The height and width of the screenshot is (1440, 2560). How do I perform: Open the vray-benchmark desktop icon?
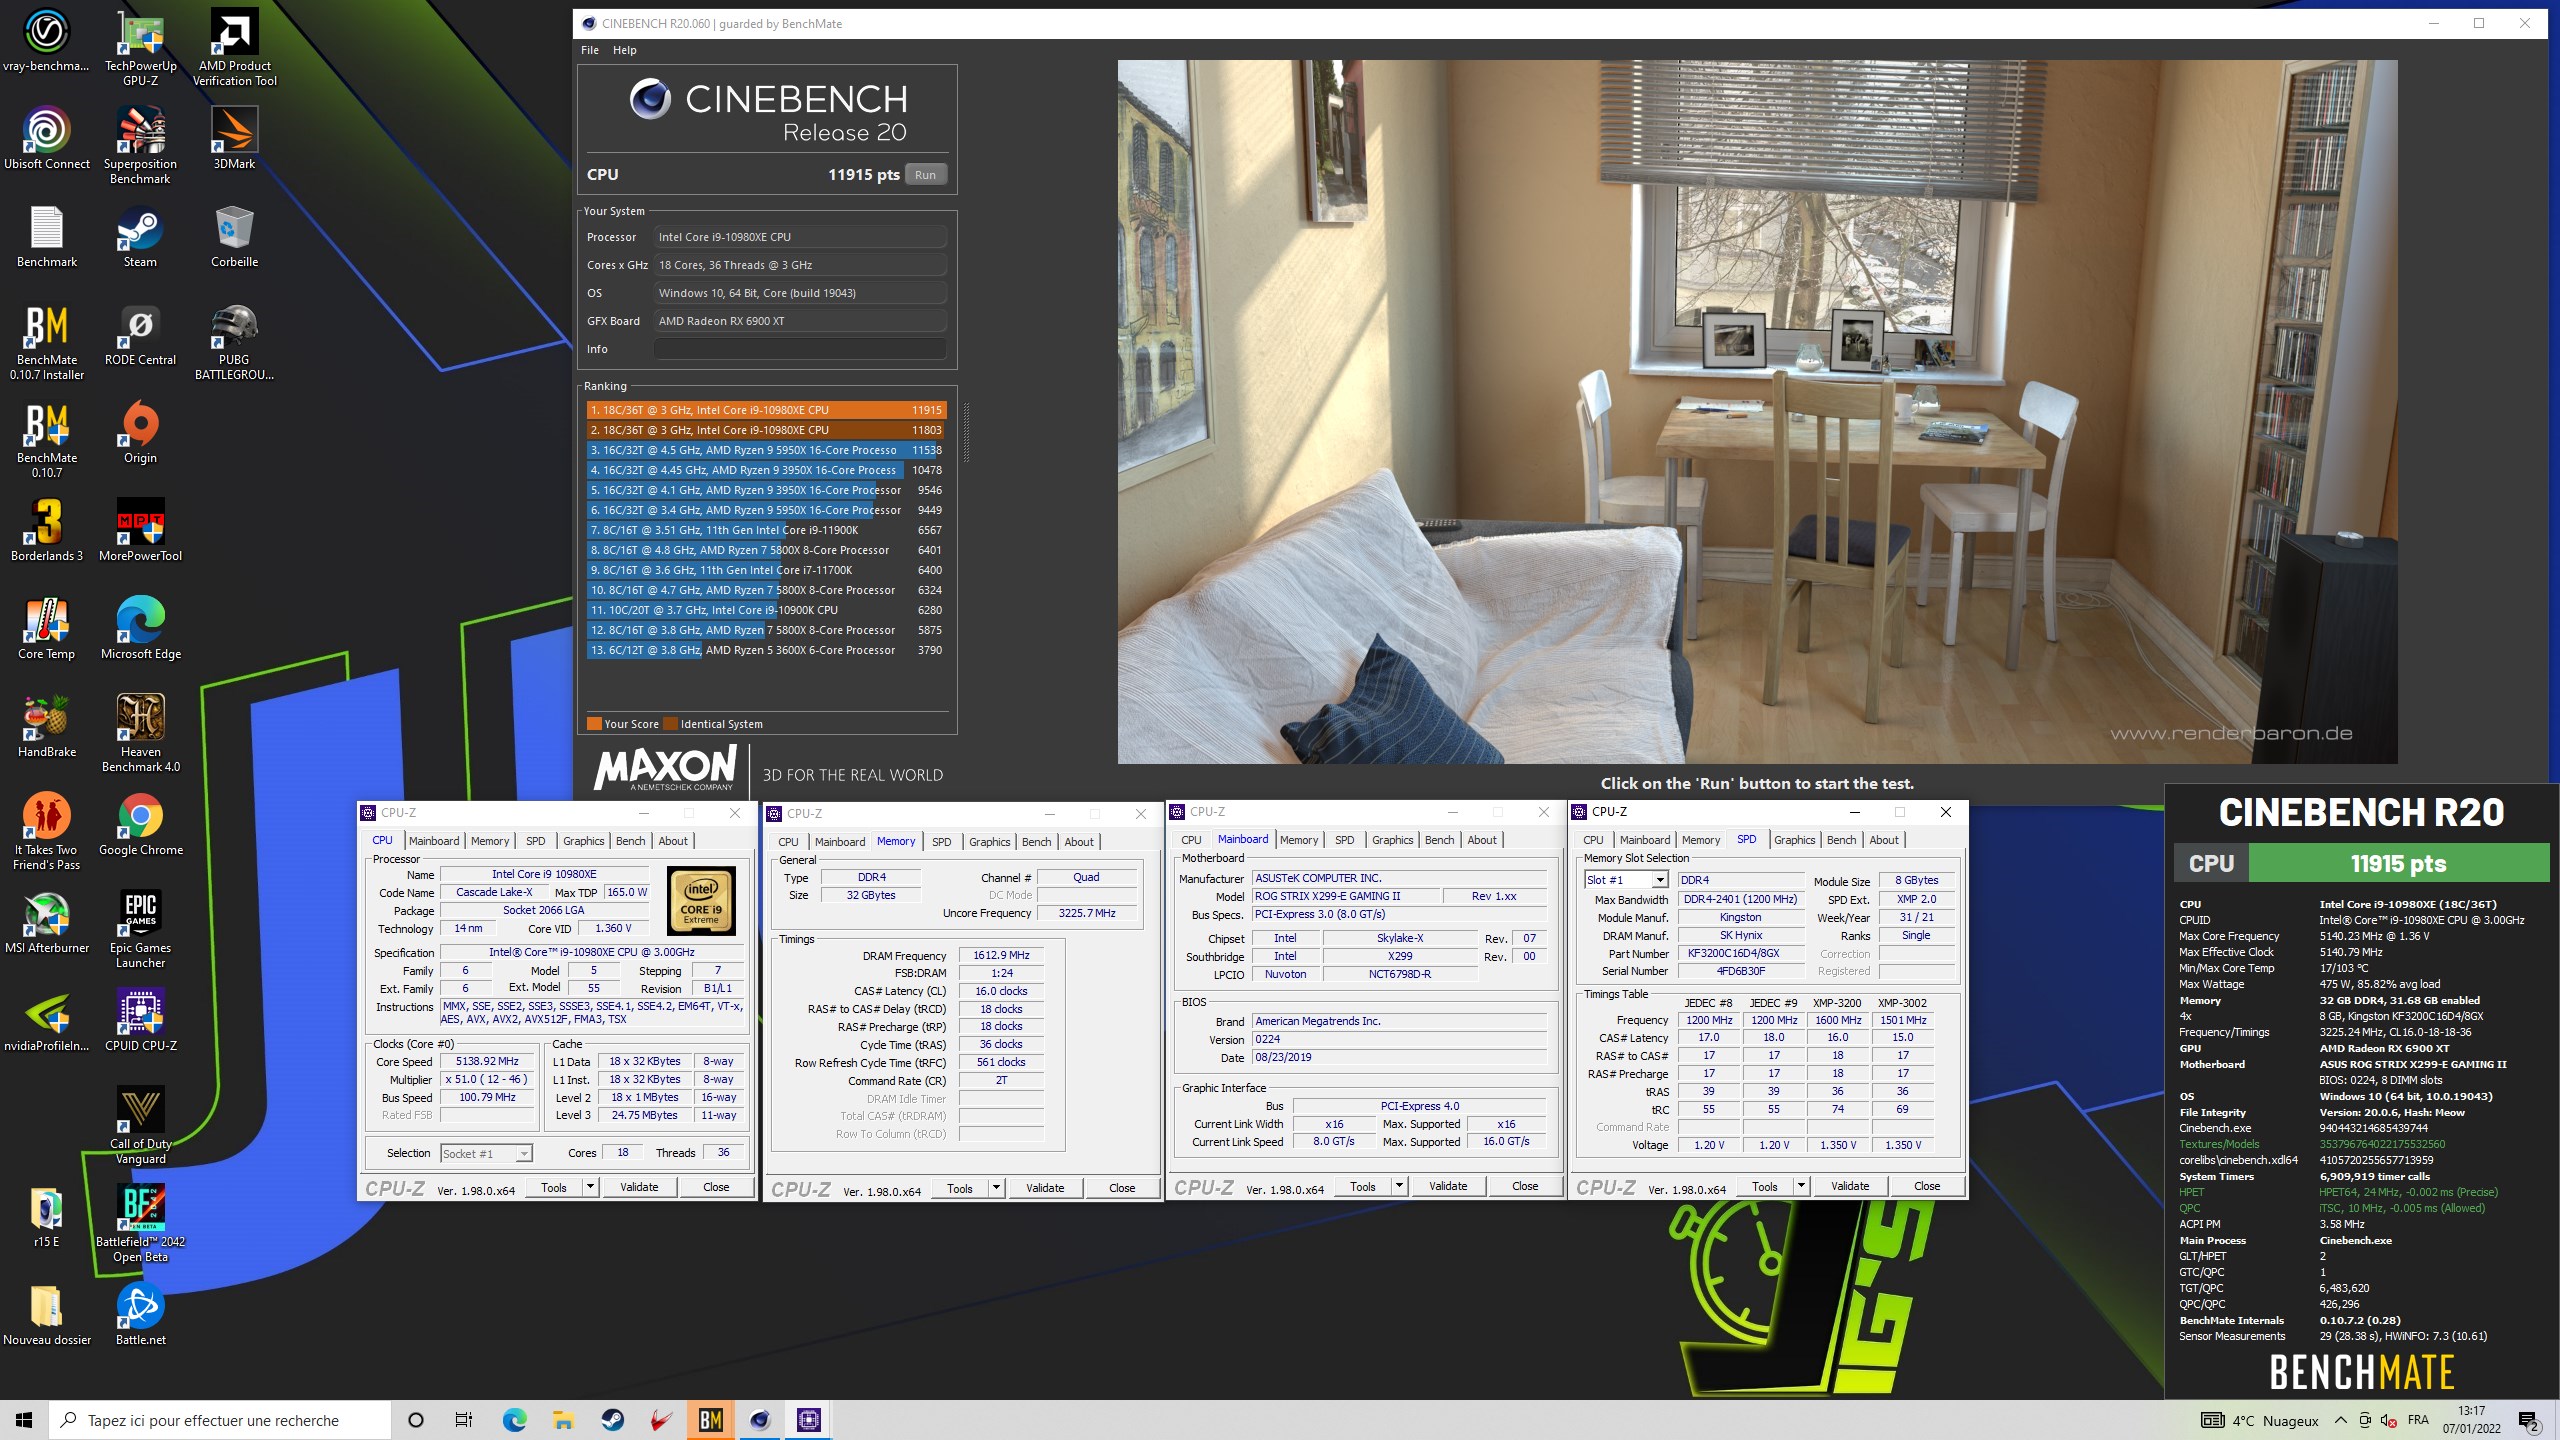point(46,40)
